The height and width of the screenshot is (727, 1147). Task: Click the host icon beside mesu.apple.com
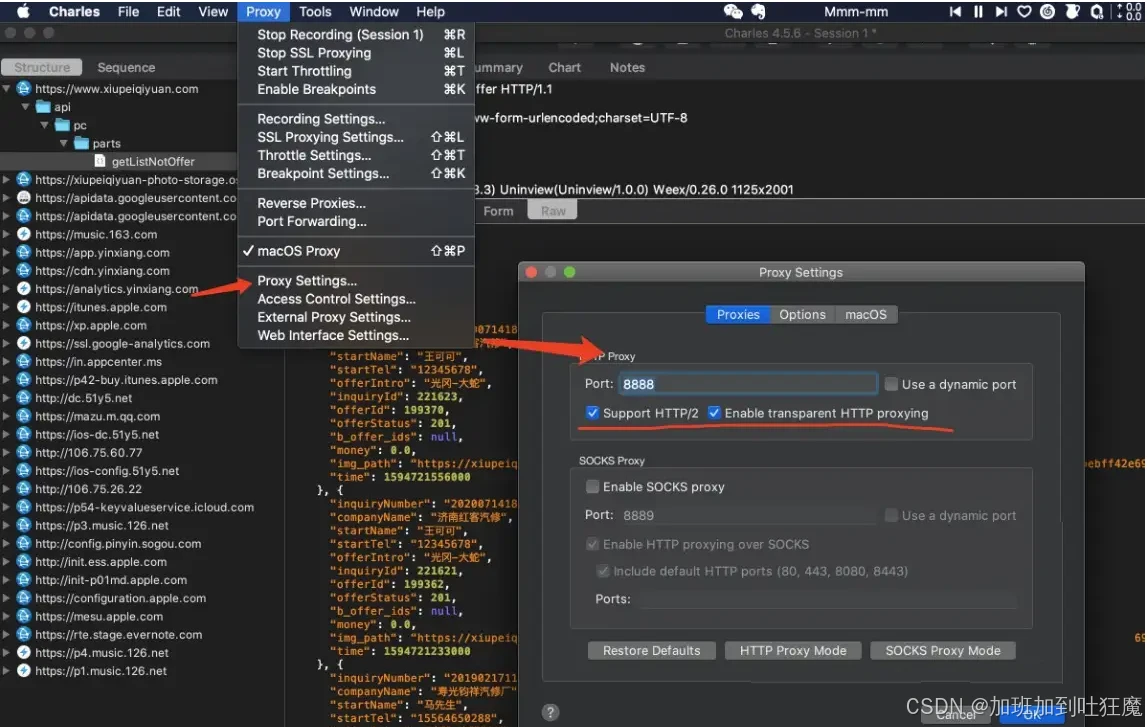(23, 616)
